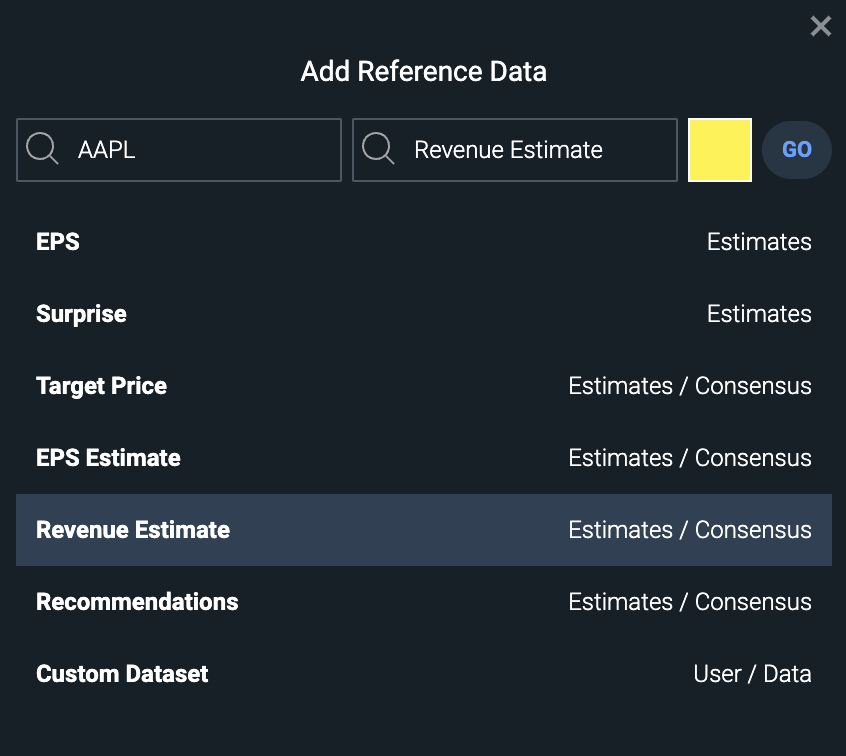The width and height of the screenshot is (846, 756).
Task: Pick the EPS Estimate consensus option
Action: pos(108,457)
